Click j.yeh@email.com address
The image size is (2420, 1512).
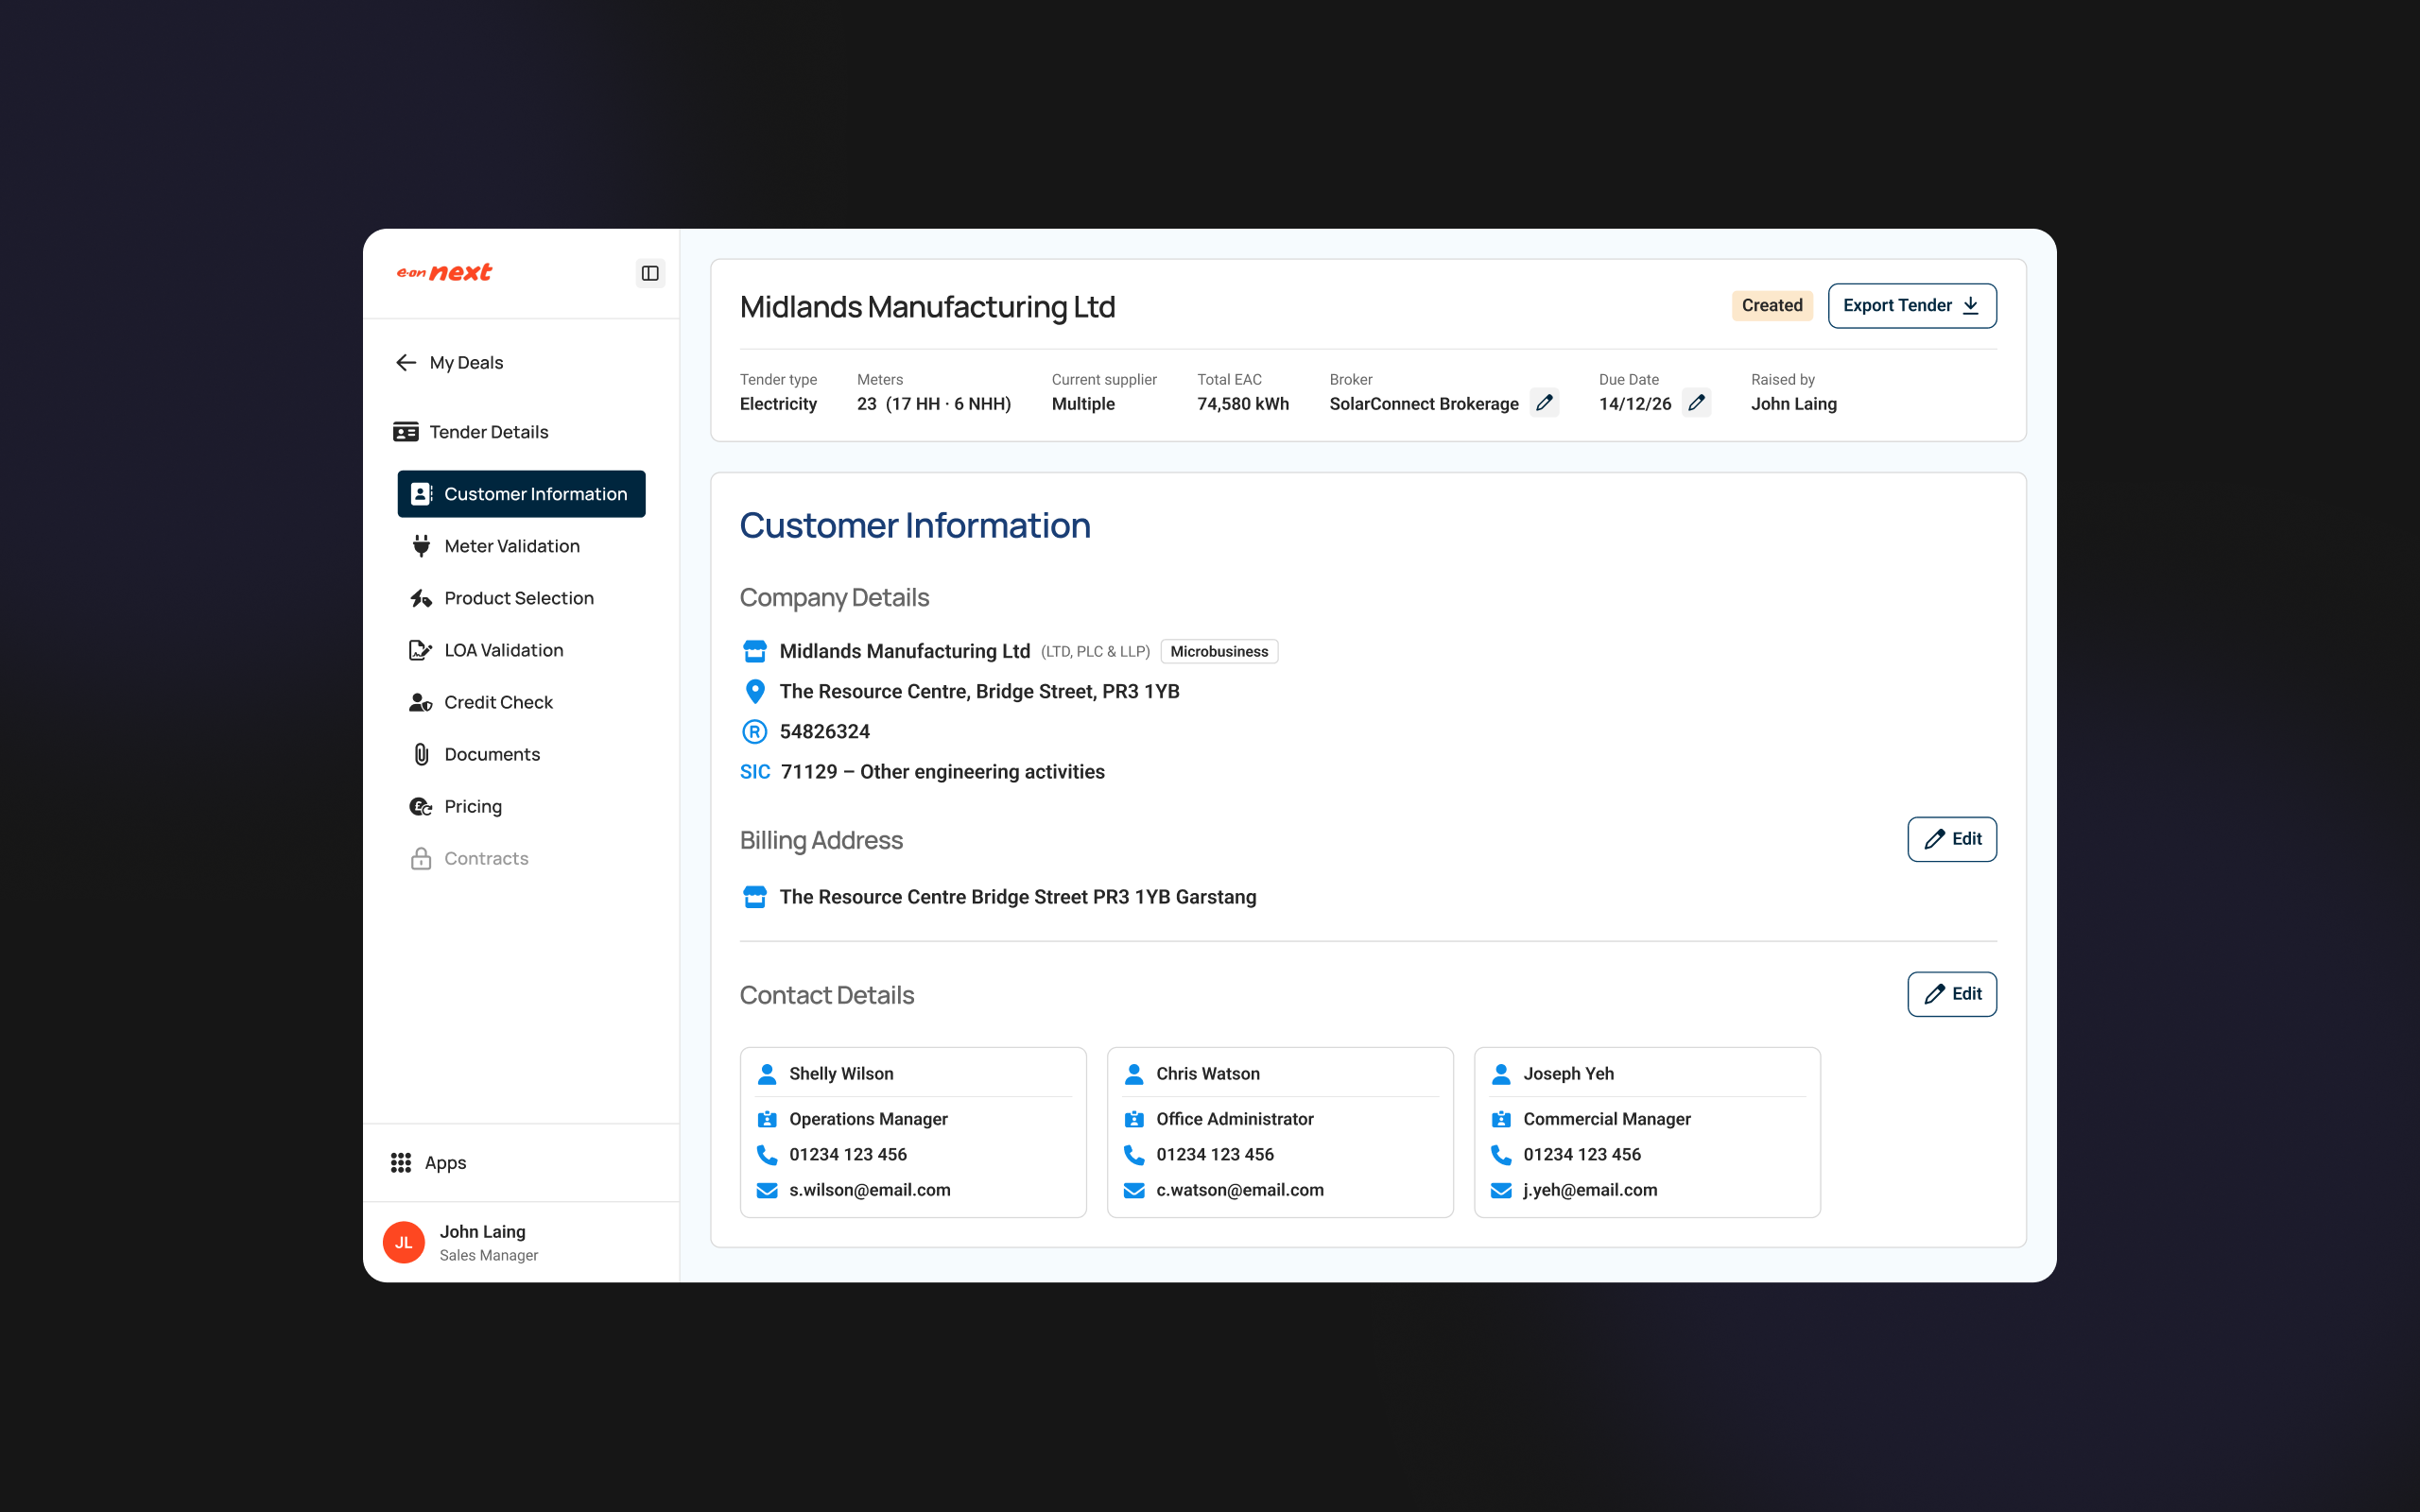tap(1590, 1190)
